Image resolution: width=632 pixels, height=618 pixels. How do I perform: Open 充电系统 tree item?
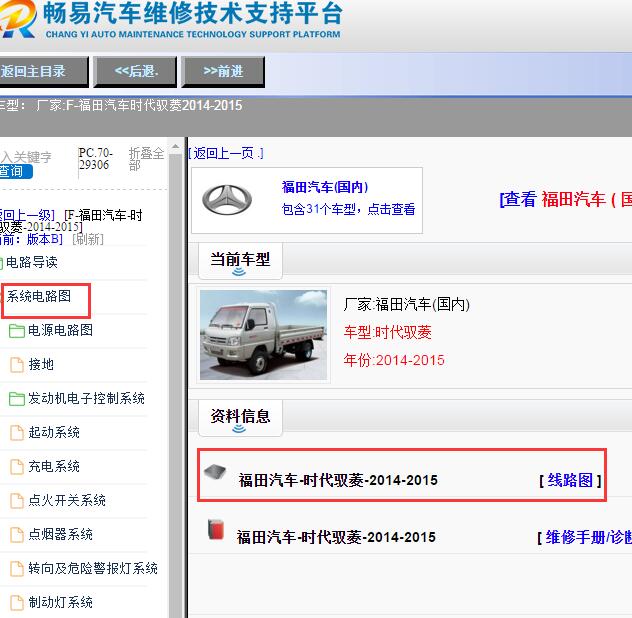point(54,466)
